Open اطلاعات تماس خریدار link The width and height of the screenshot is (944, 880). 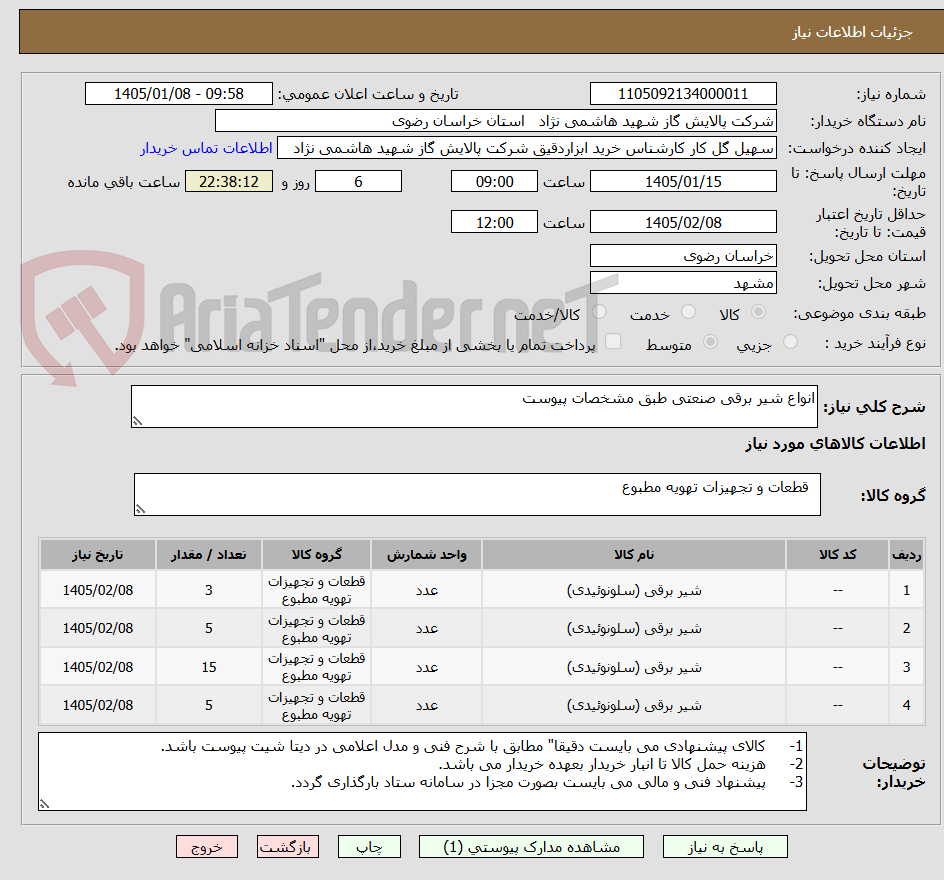point(206,148)
